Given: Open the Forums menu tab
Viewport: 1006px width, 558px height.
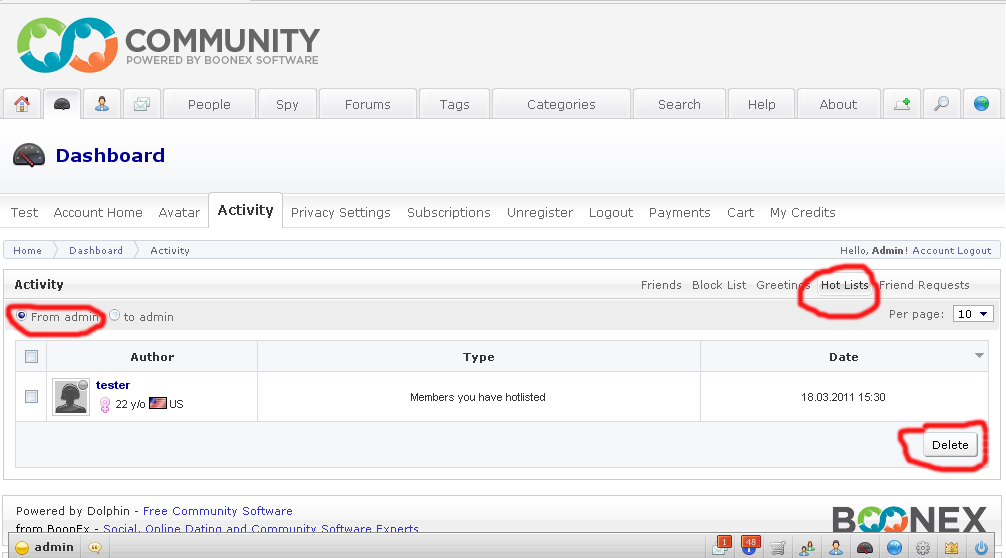Looking at the screenshot, I should (x=367, y=104).
